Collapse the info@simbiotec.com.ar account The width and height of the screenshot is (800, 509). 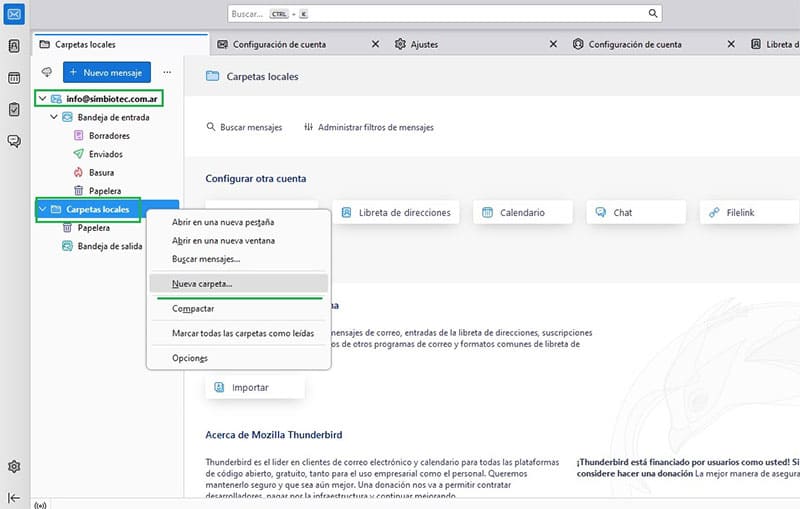click(x=43, y=98)
